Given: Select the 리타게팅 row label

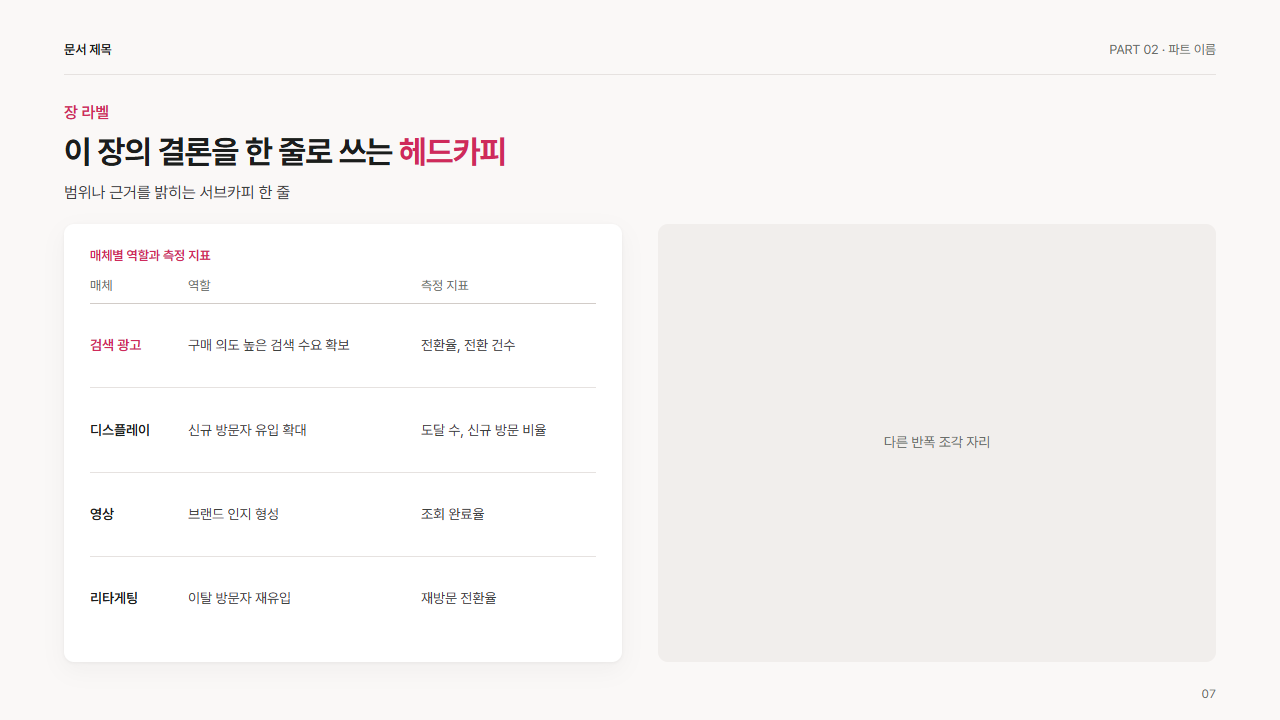Looking at the screenshot, I should coord(114,598).
